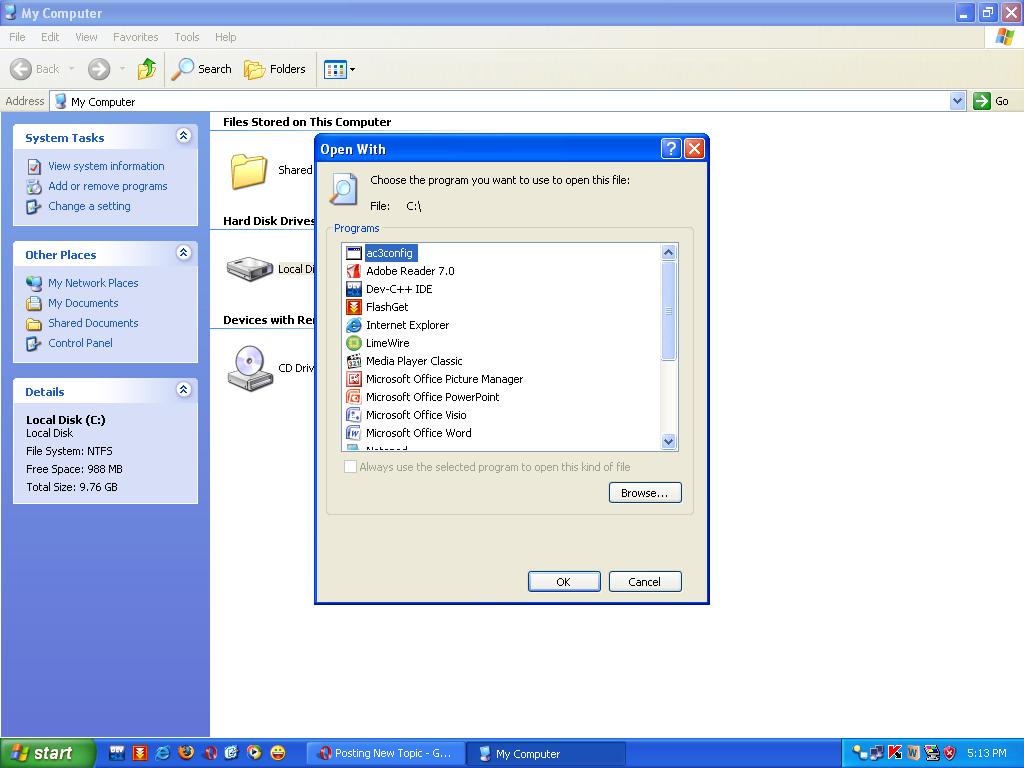Click the Forward navigation arrow icon
The width and height of the screenshot is (1024, 768).
point(99,69)
